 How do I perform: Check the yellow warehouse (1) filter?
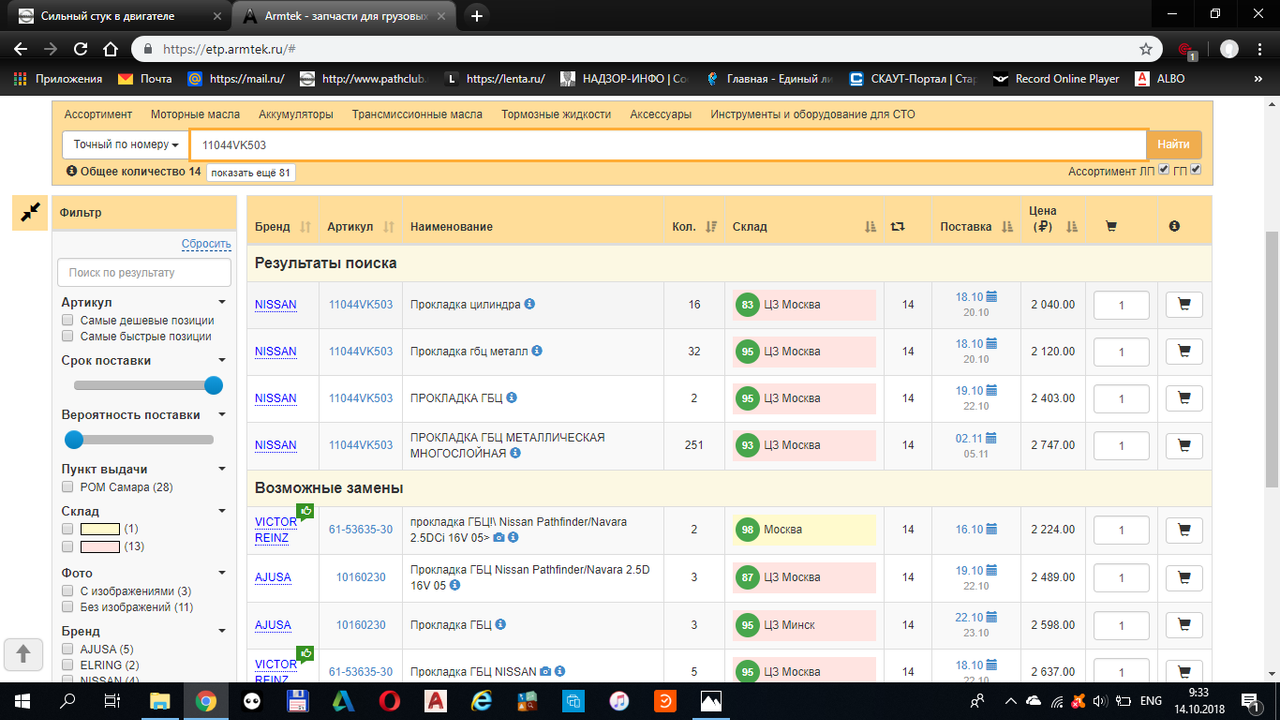(x=67, y=529)
